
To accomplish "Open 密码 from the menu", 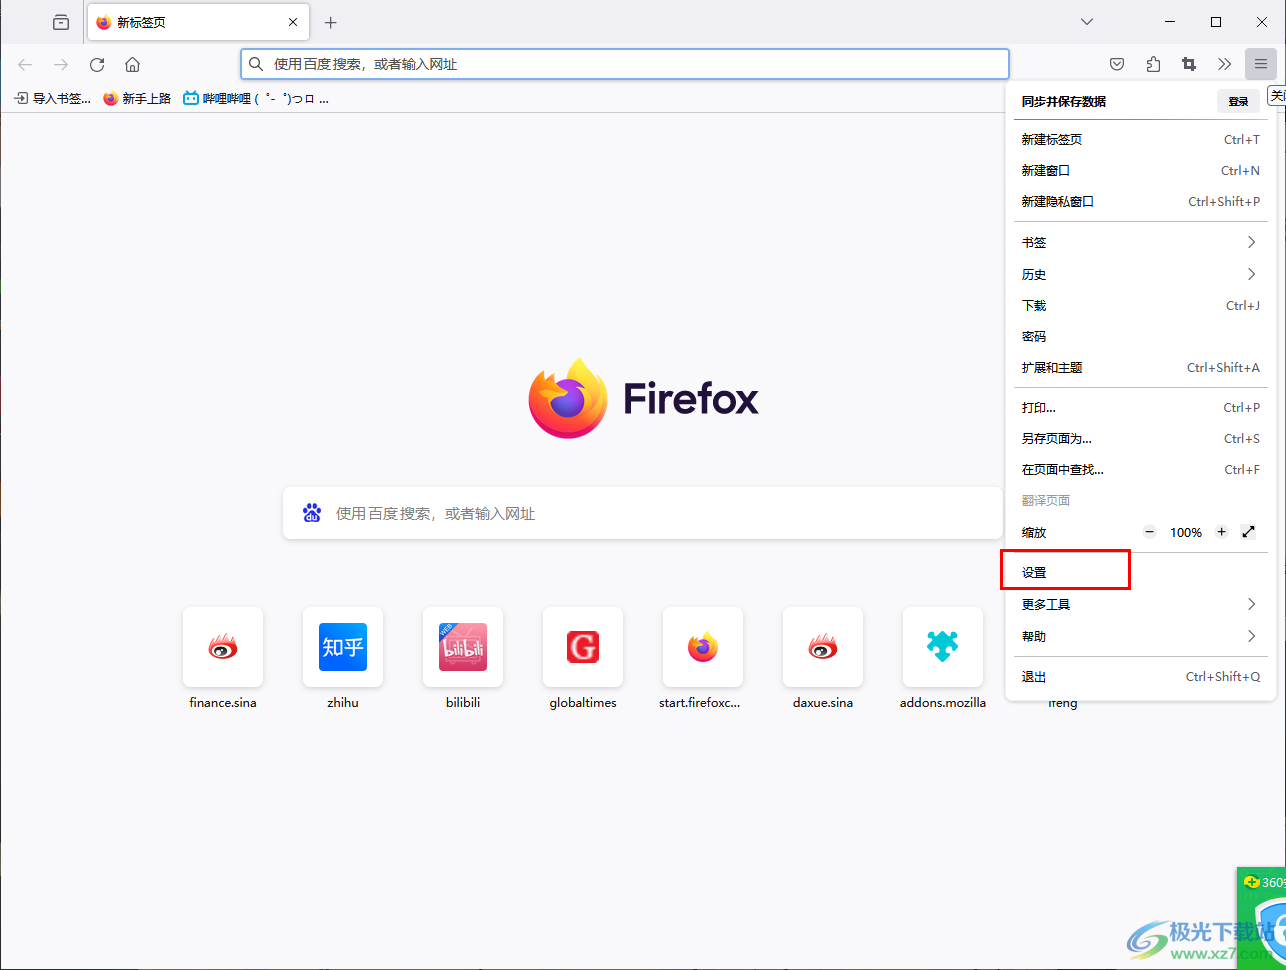I will click(1140, 337).
